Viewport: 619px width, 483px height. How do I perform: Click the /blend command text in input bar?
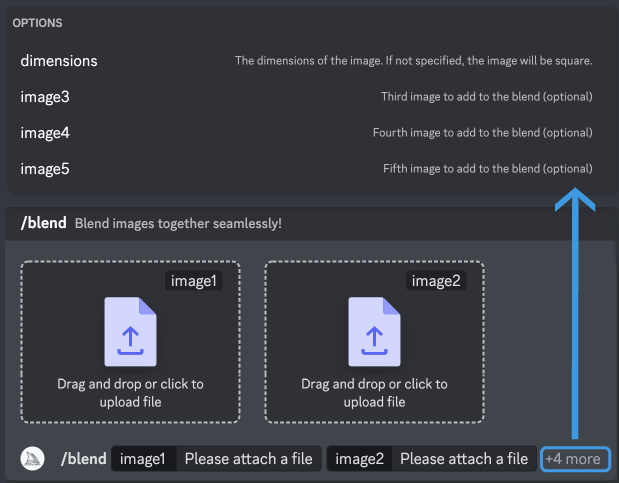(x=84, y=459)
